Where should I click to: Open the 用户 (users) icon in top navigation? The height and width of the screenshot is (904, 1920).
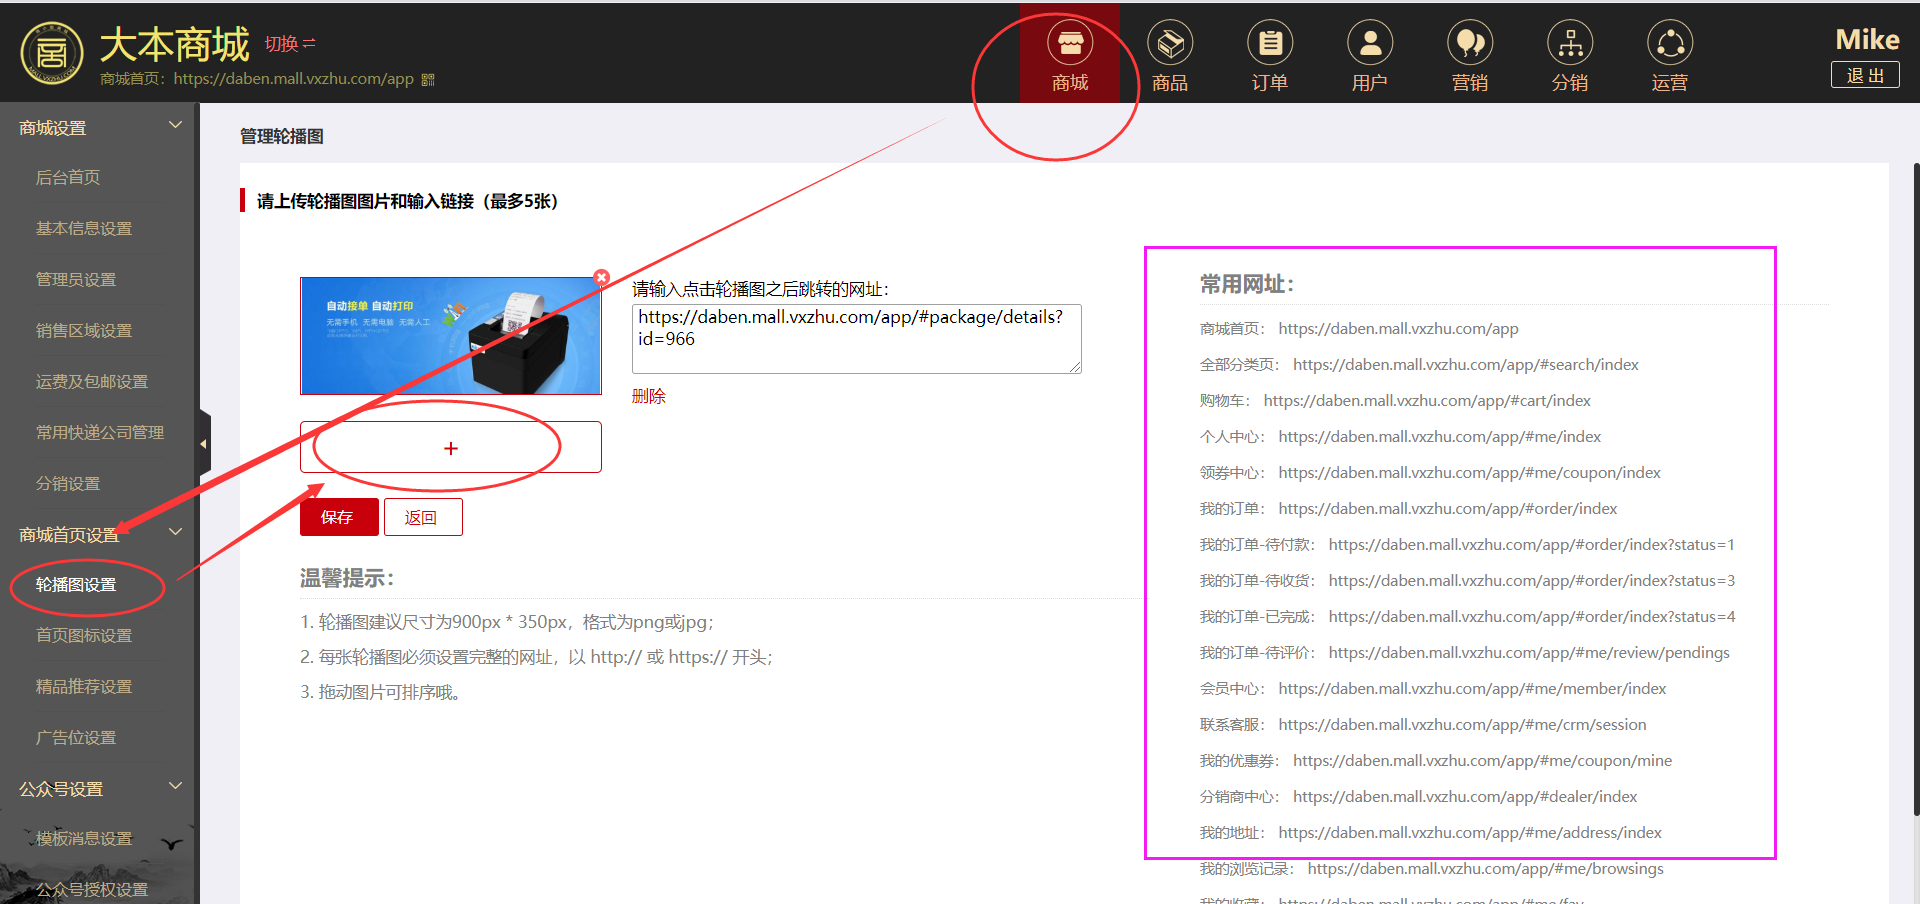point(1370,45)
